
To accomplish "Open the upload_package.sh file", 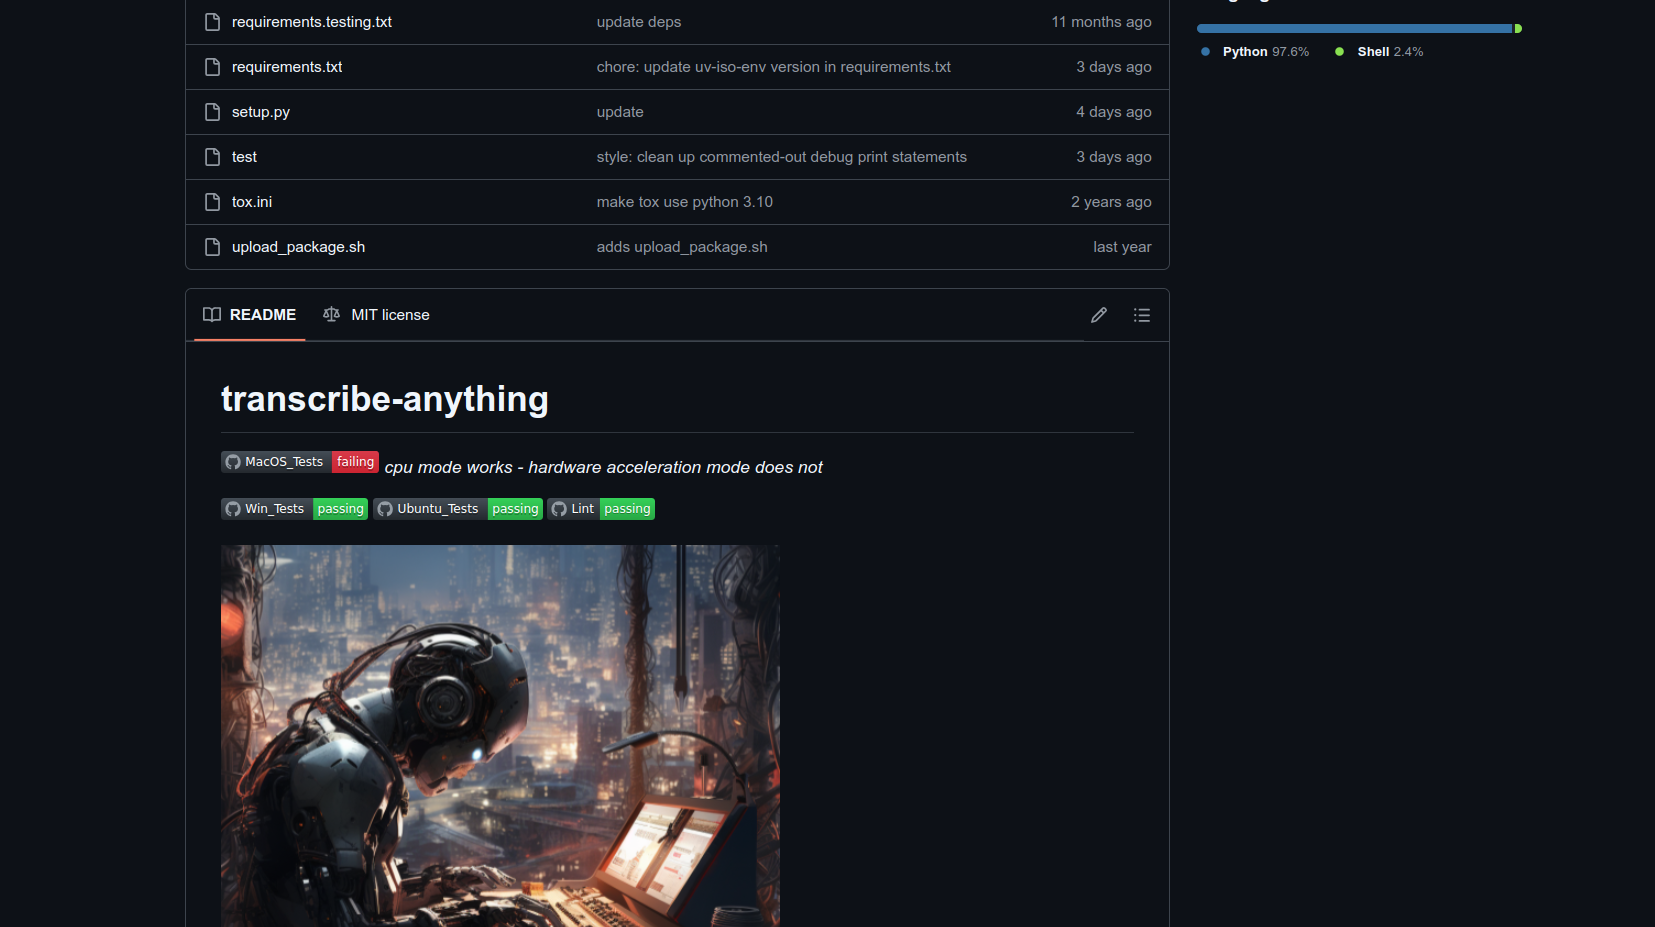I will tap(298, 247).
